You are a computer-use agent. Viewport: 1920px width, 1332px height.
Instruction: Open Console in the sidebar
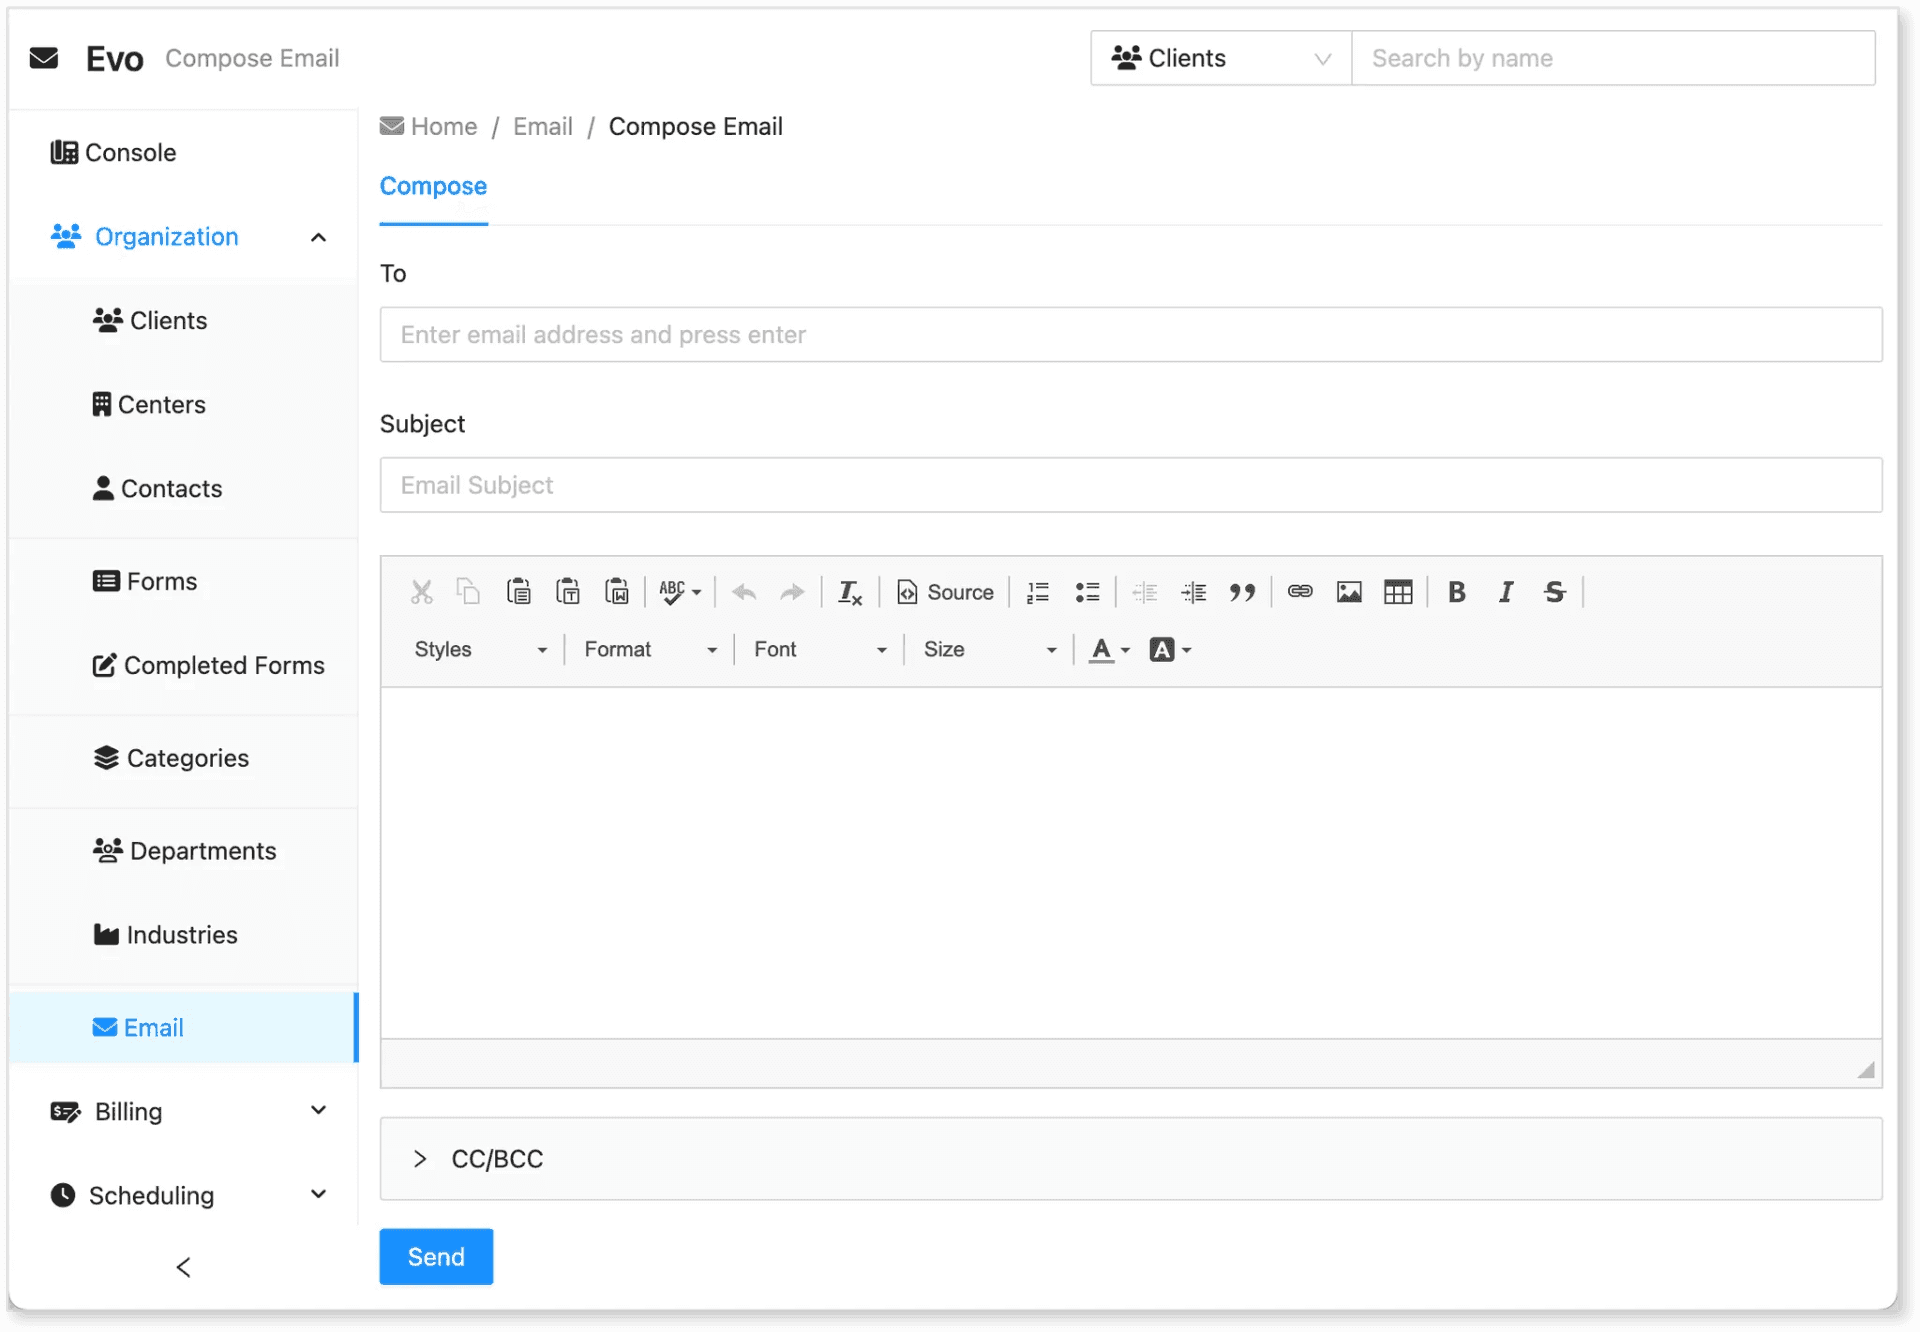[113, 152]
